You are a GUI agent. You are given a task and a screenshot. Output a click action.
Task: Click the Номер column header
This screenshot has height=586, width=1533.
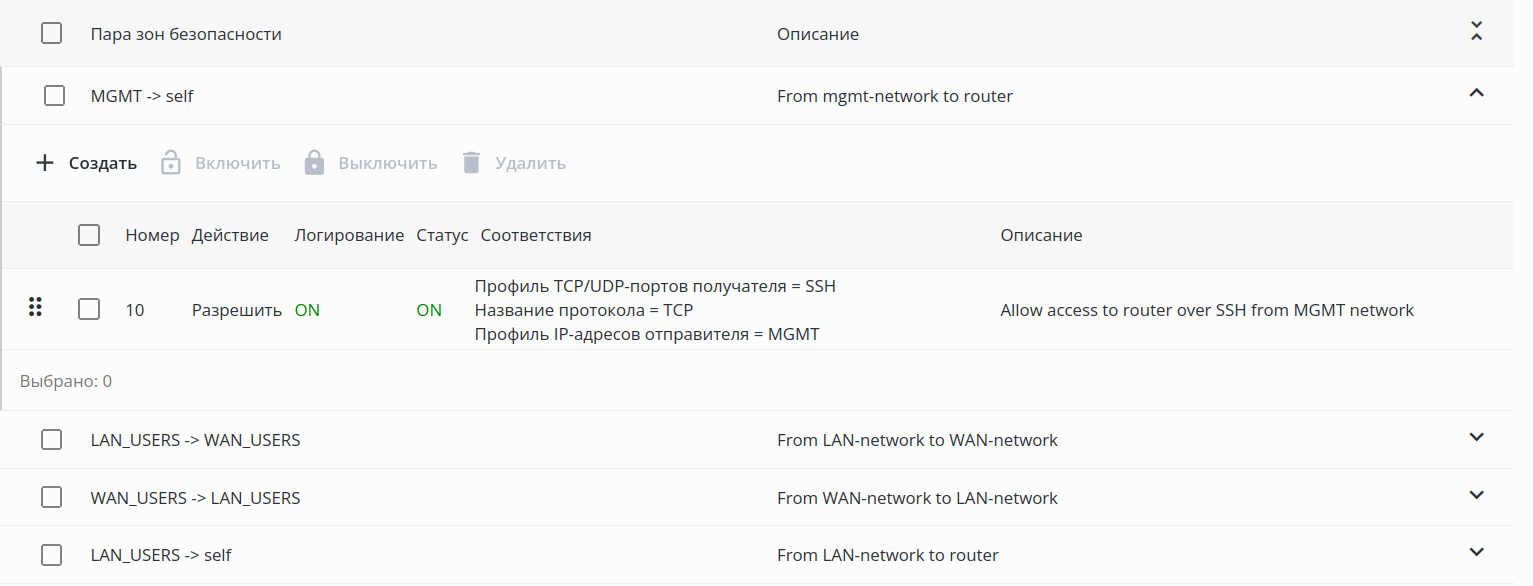pos(152,236)
